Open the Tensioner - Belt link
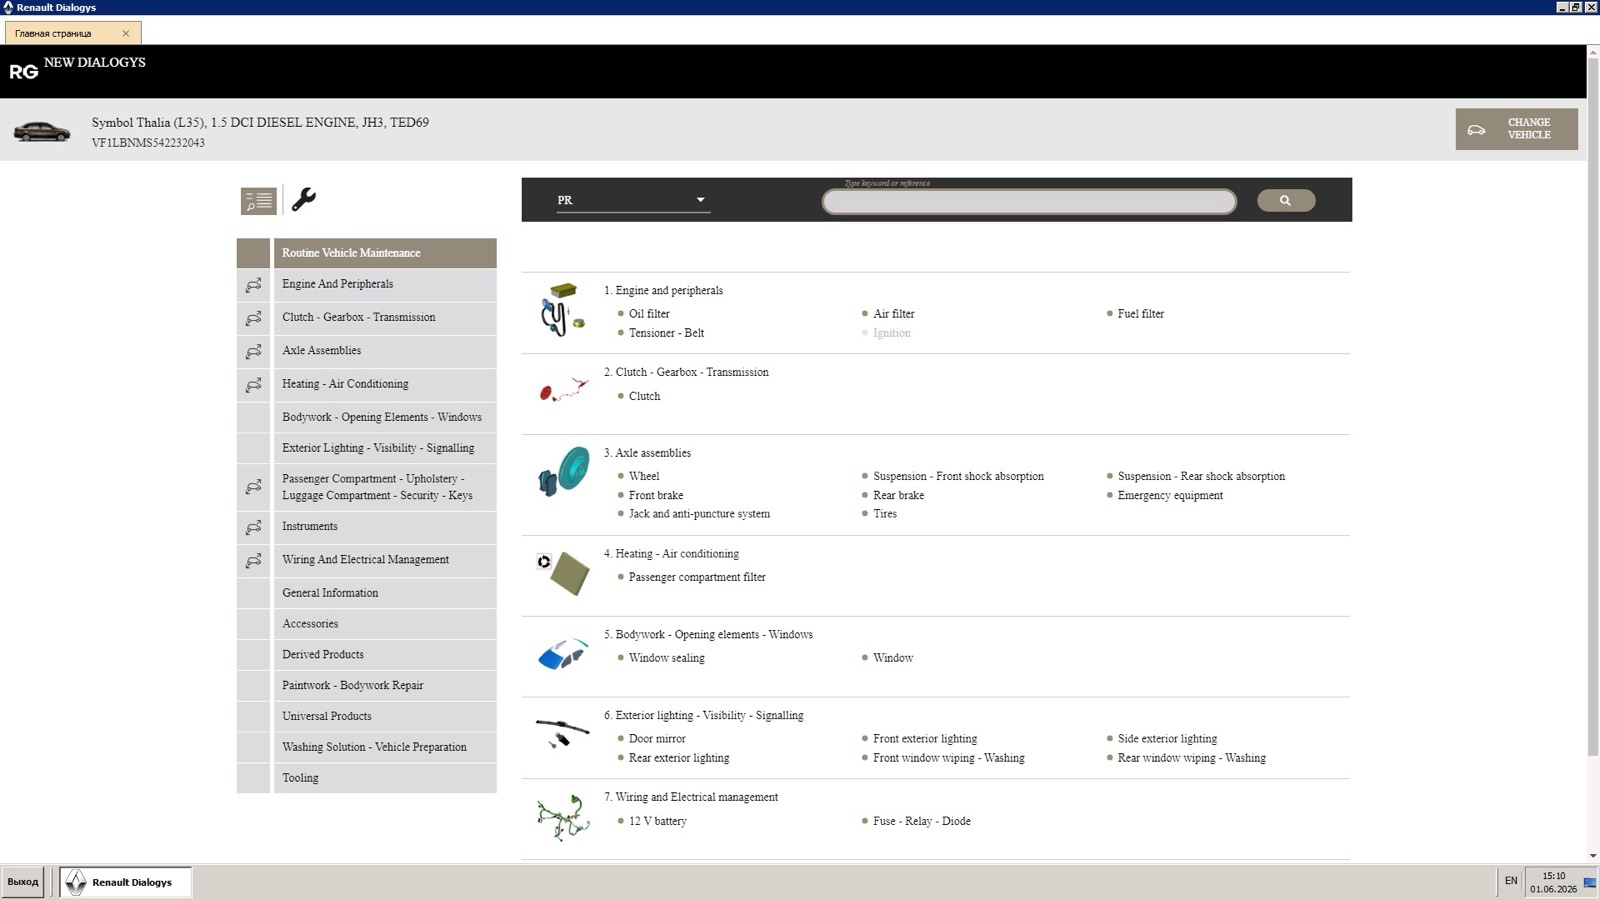Viewport: 1600px width, 900px height. [666, 333]
